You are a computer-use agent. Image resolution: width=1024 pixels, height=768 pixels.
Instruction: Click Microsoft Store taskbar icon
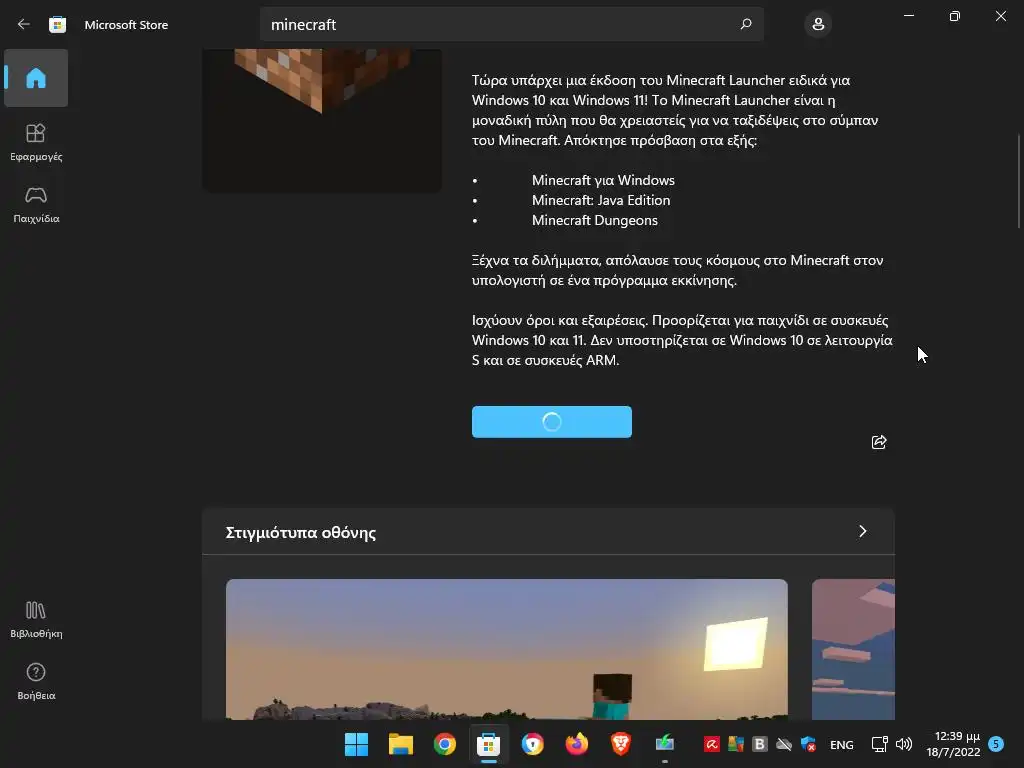(488, 744)
